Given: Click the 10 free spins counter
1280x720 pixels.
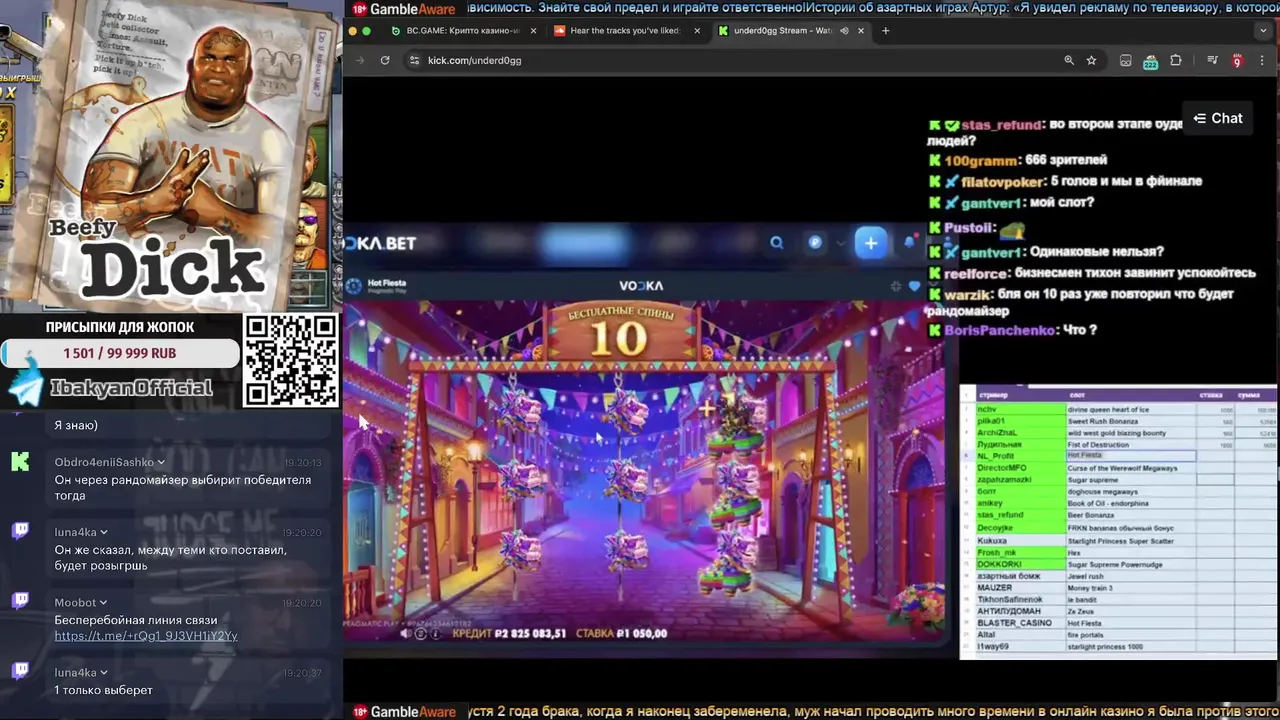Looking at the screenshot, I should pyautogui.click(x=619, y=338).
